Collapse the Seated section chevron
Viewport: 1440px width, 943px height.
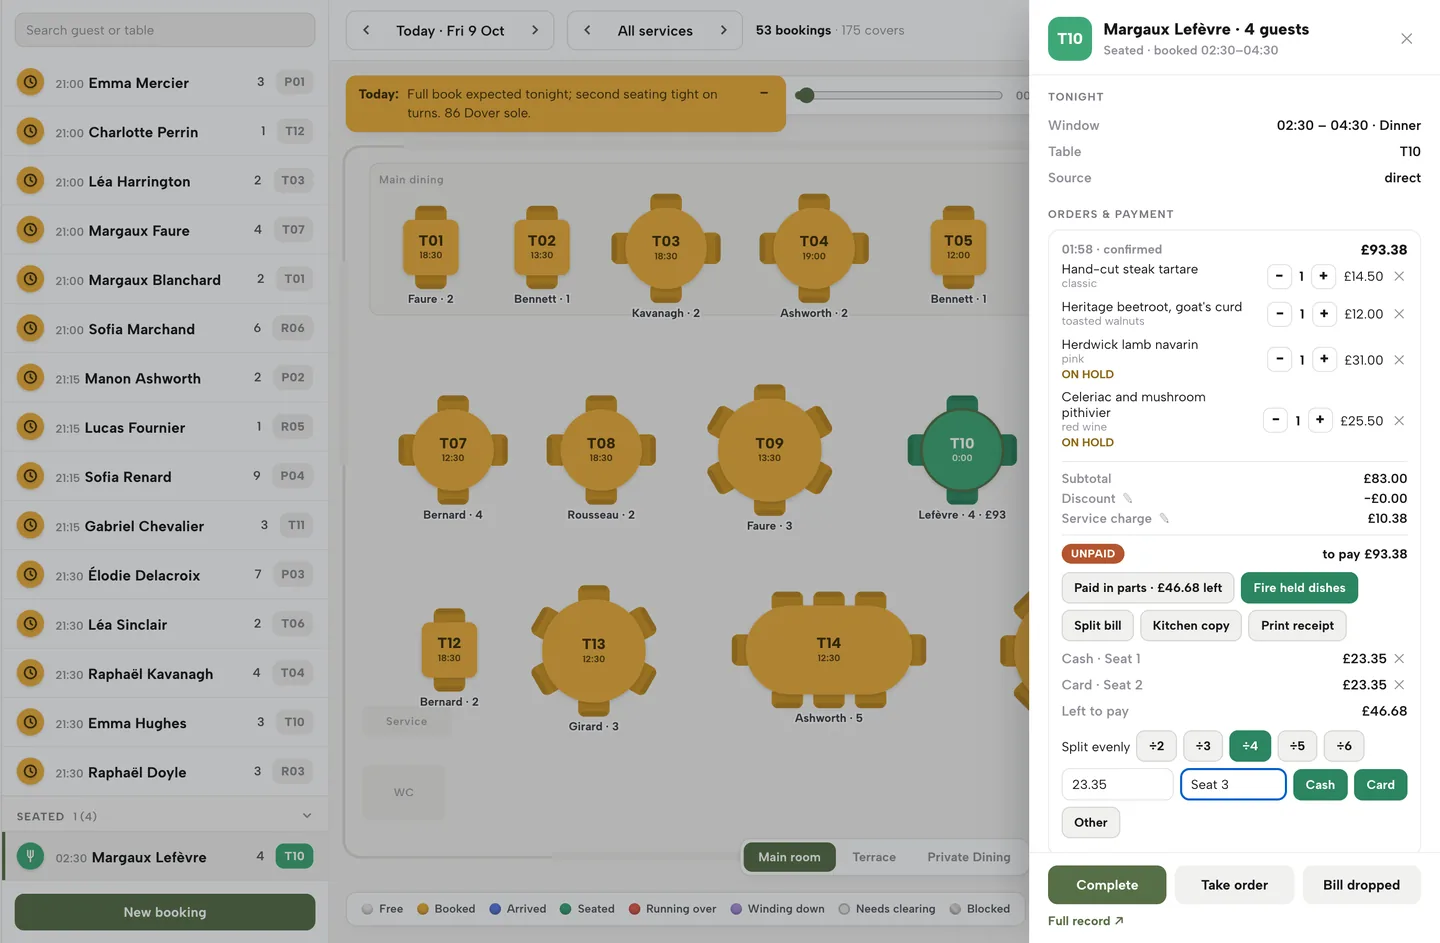pos(307,816)
